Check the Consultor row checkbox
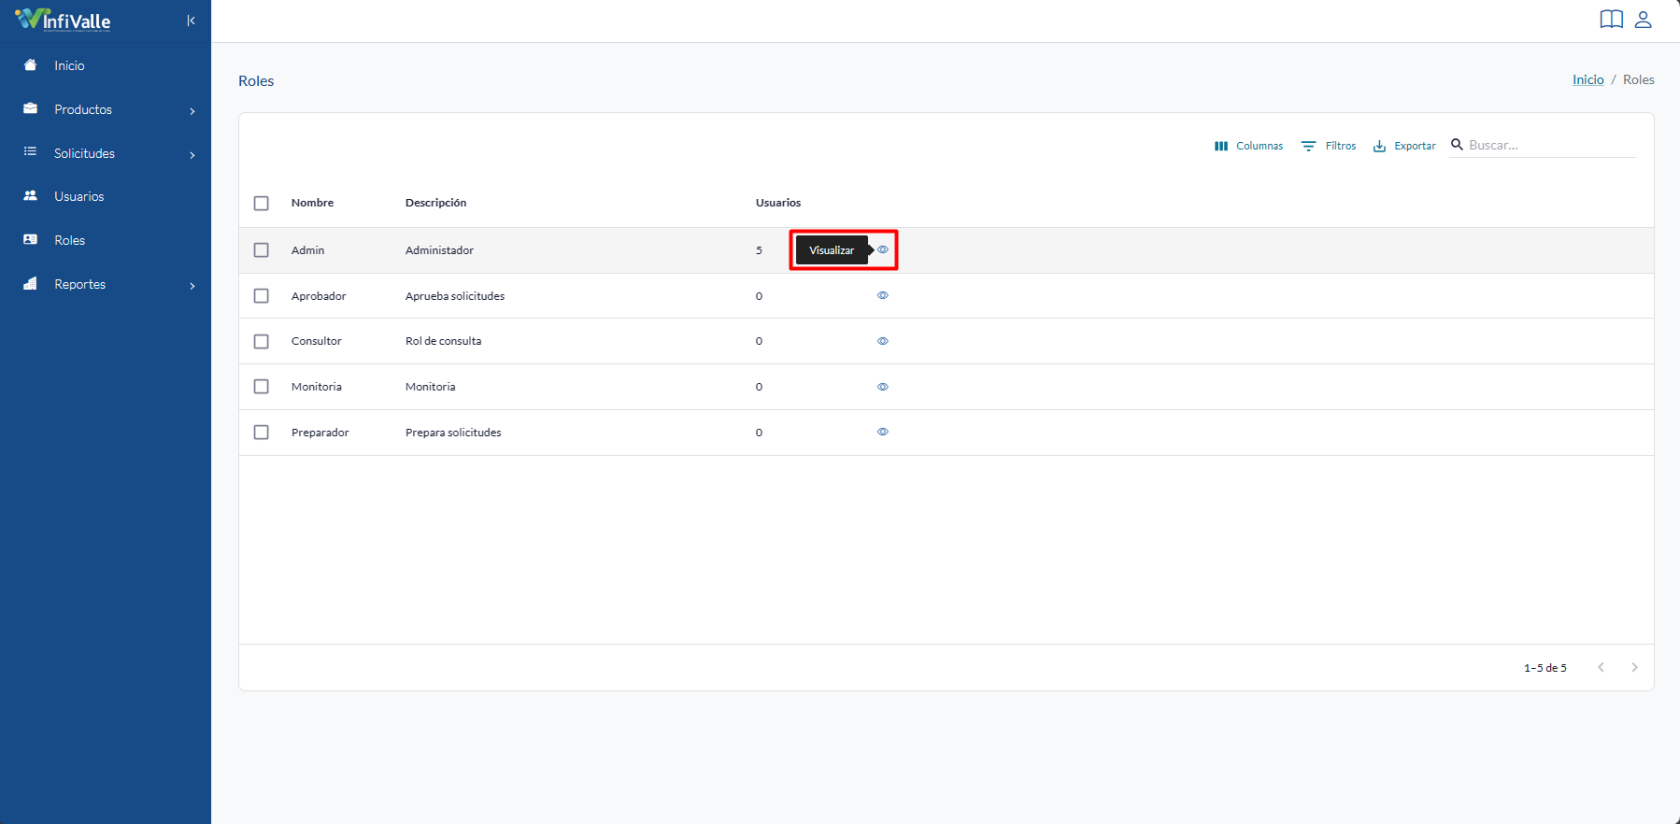1680x824 pixels. tap(261, 341)
